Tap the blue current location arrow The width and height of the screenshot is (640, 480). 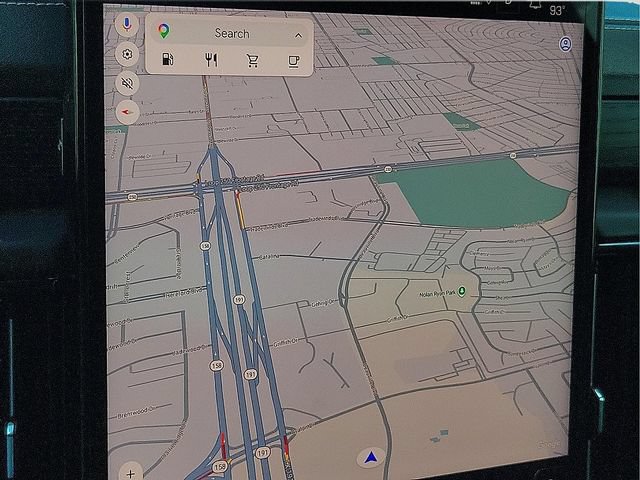(x=371, y=458)
